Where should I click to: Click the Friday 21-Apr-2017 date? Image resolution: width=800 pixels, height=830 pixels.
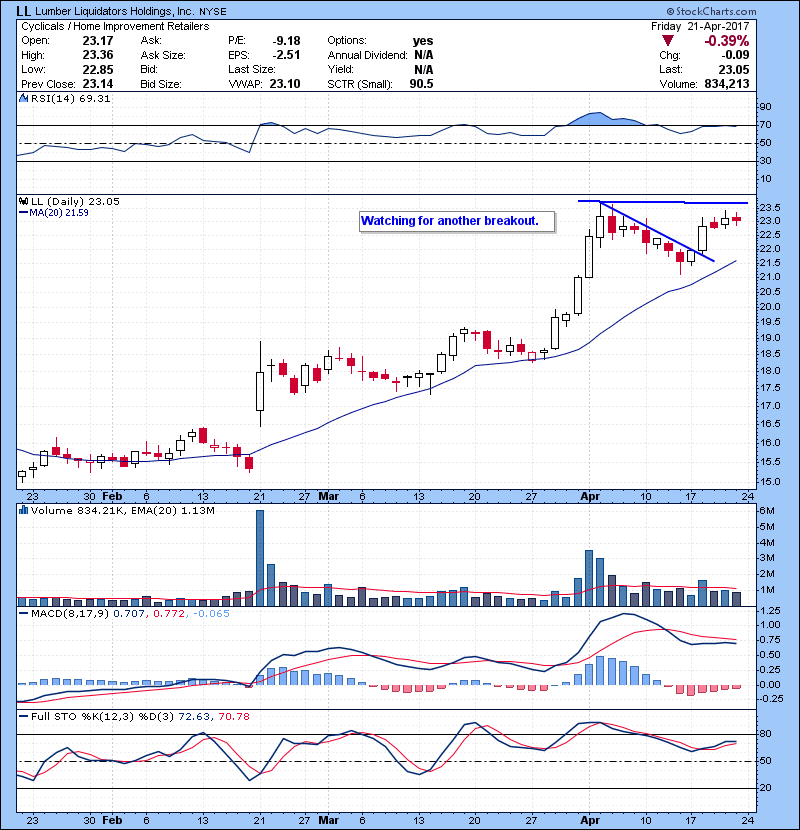pyautogui.click(x=700, y=26)
